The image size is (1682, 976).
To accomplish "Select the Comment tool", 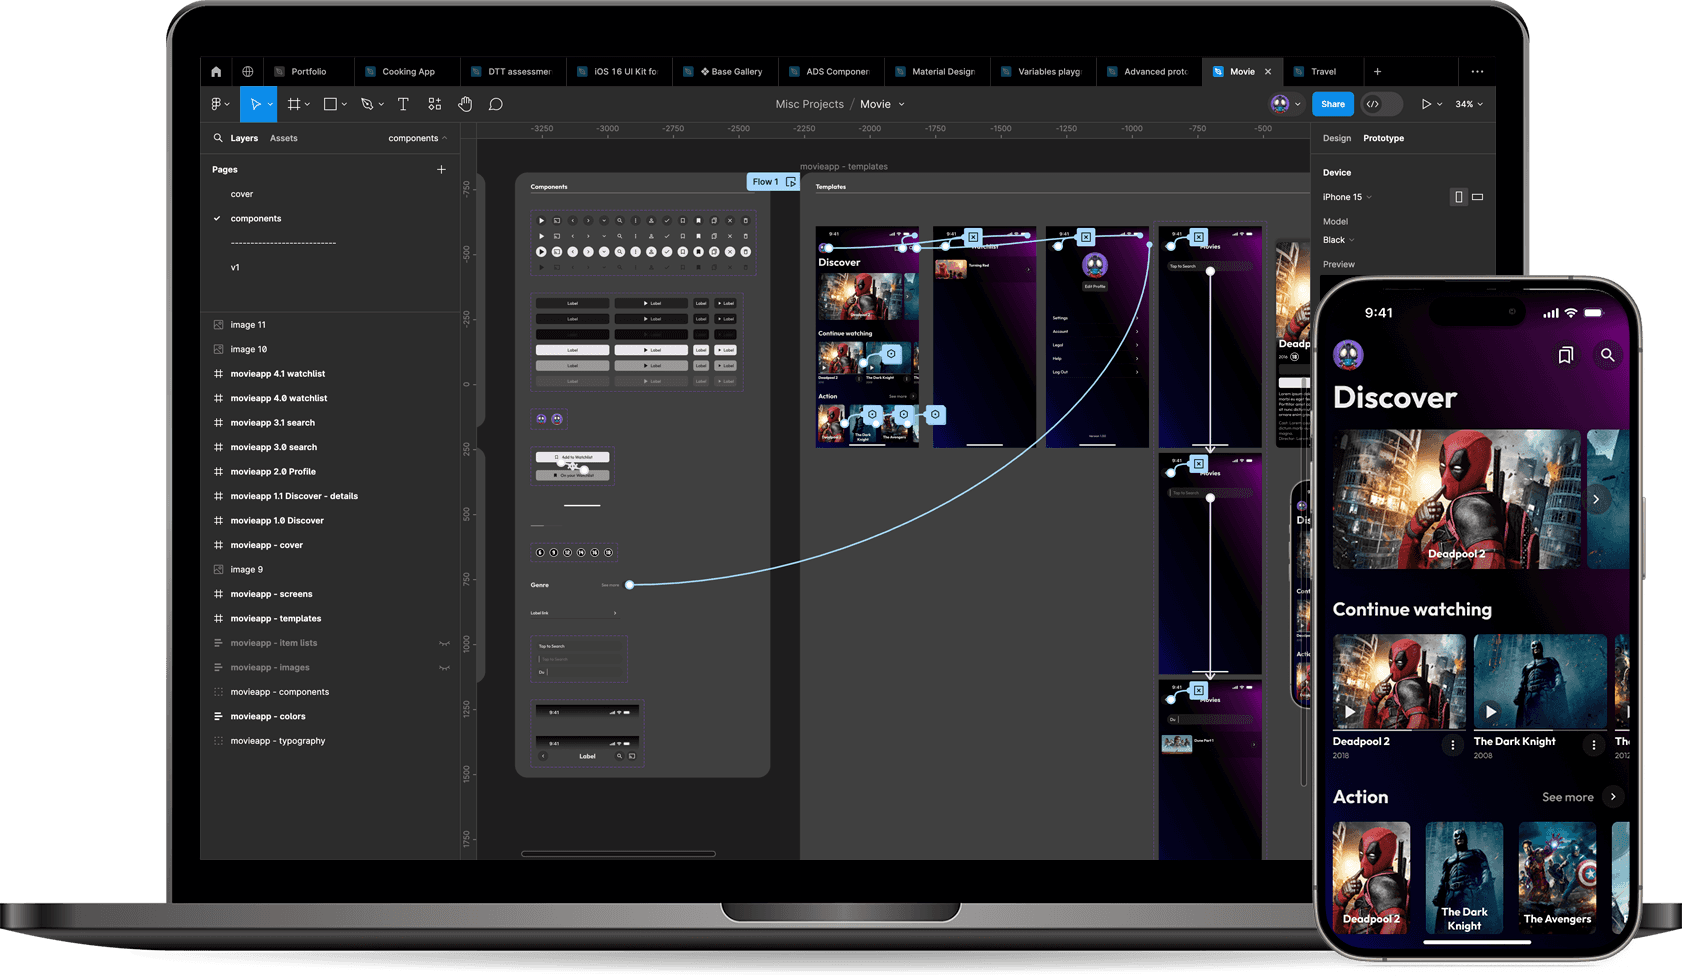I will pyautogui.click(x=496, y=104).
